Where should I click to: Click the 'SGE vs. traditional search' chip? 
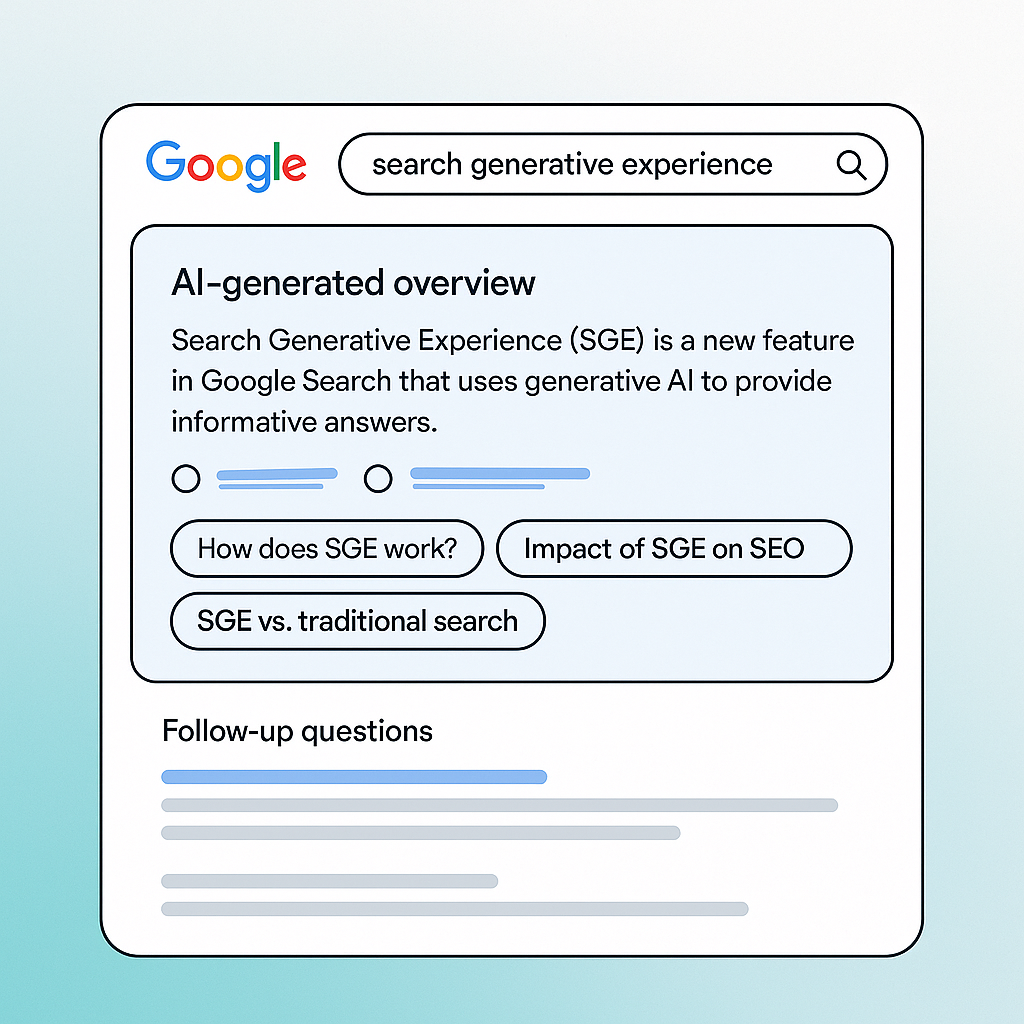pyautogui.click(x=357, y=621)
